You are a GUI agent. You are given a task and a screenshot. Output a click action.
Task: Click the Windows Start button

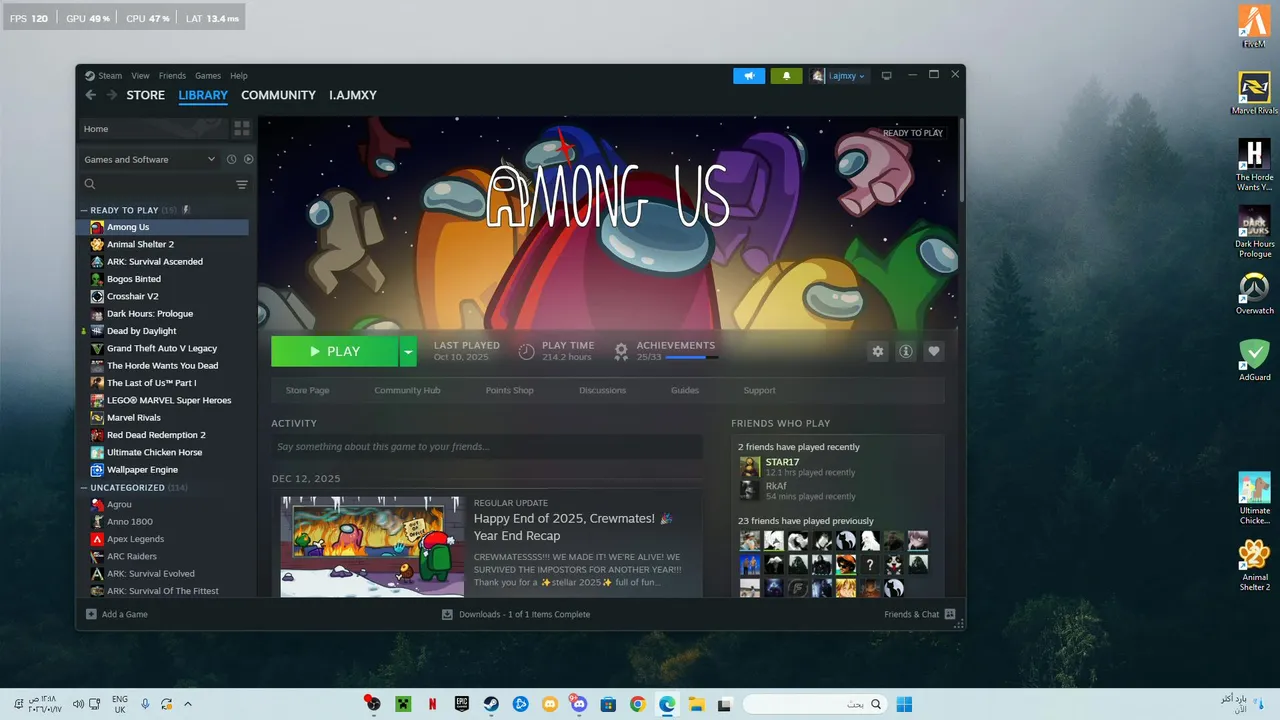pos(904,704)
